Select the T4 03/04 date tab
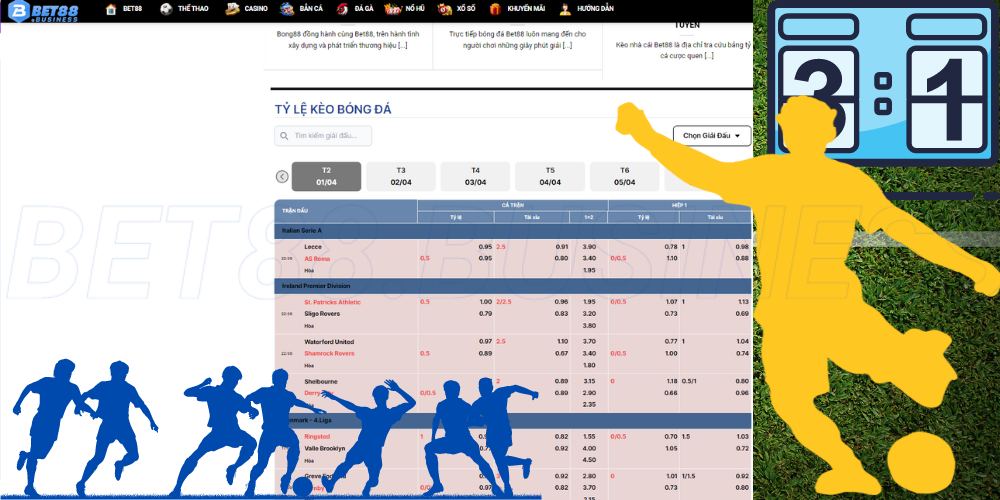This screenshot has width=1000, height=500. pyautogui.click(x=475, y=177)
